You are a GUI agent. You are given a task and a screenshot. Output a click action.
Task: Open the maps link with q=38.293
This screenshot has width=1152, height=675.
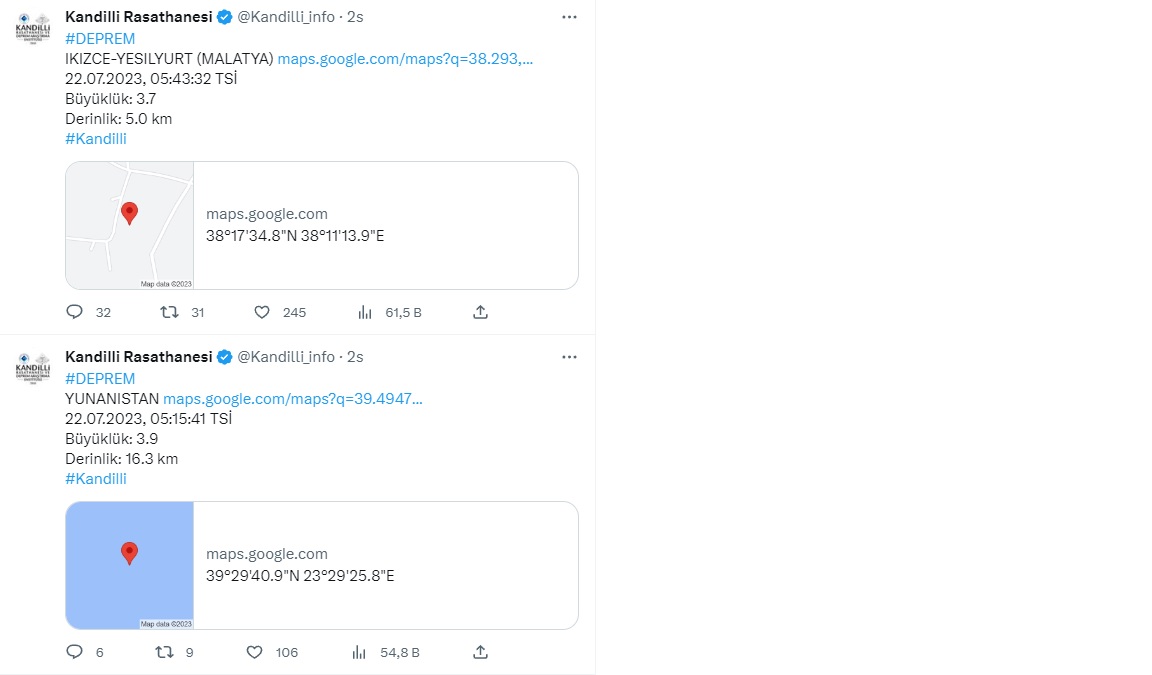pos(405,58)
